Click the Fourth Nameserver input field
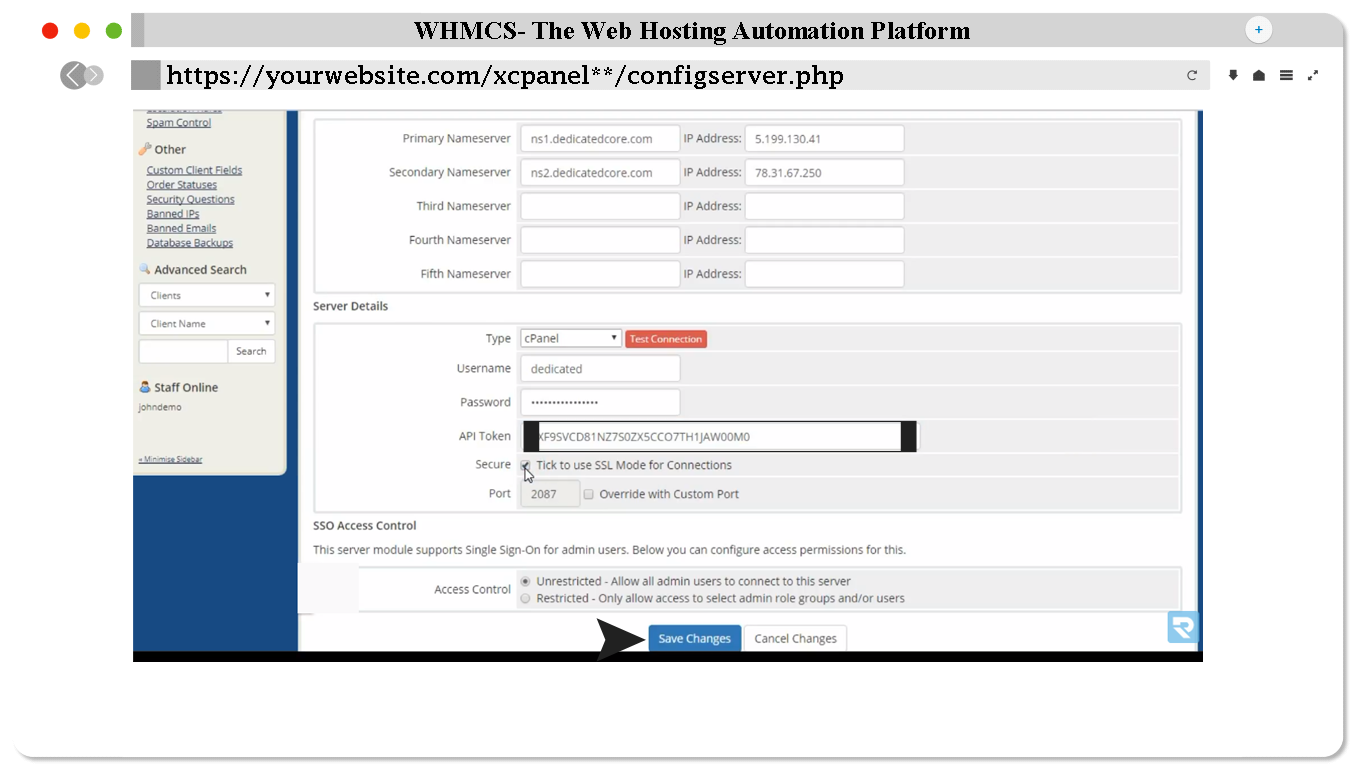The height and width of the screenshot is (769, 1362). [600, 240]
